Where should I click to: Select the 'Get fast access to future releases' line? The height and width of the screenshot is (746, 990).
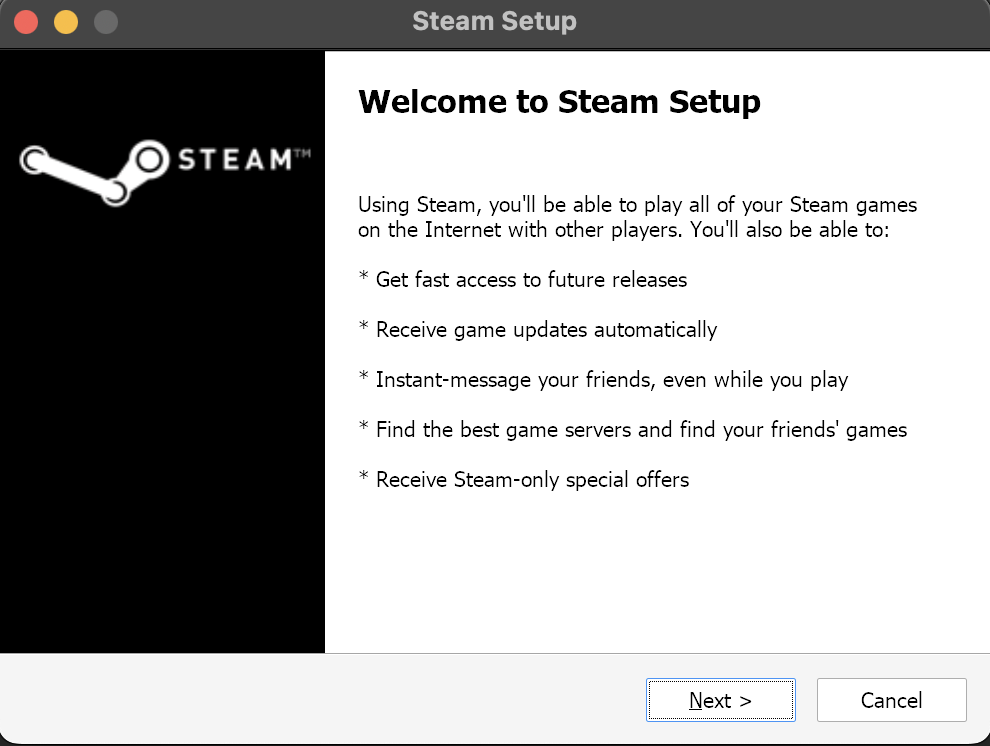tap(531, 280)
